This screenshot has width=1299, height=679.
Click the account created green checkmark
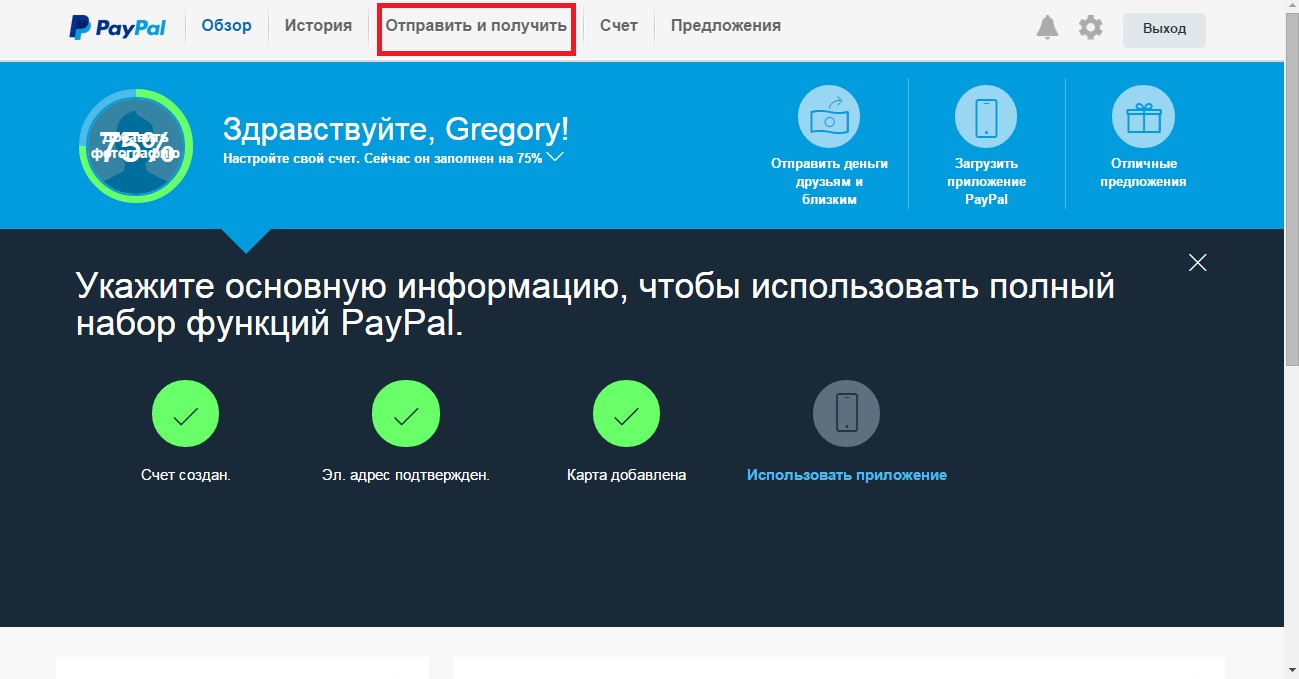click(x=185, y=413)
